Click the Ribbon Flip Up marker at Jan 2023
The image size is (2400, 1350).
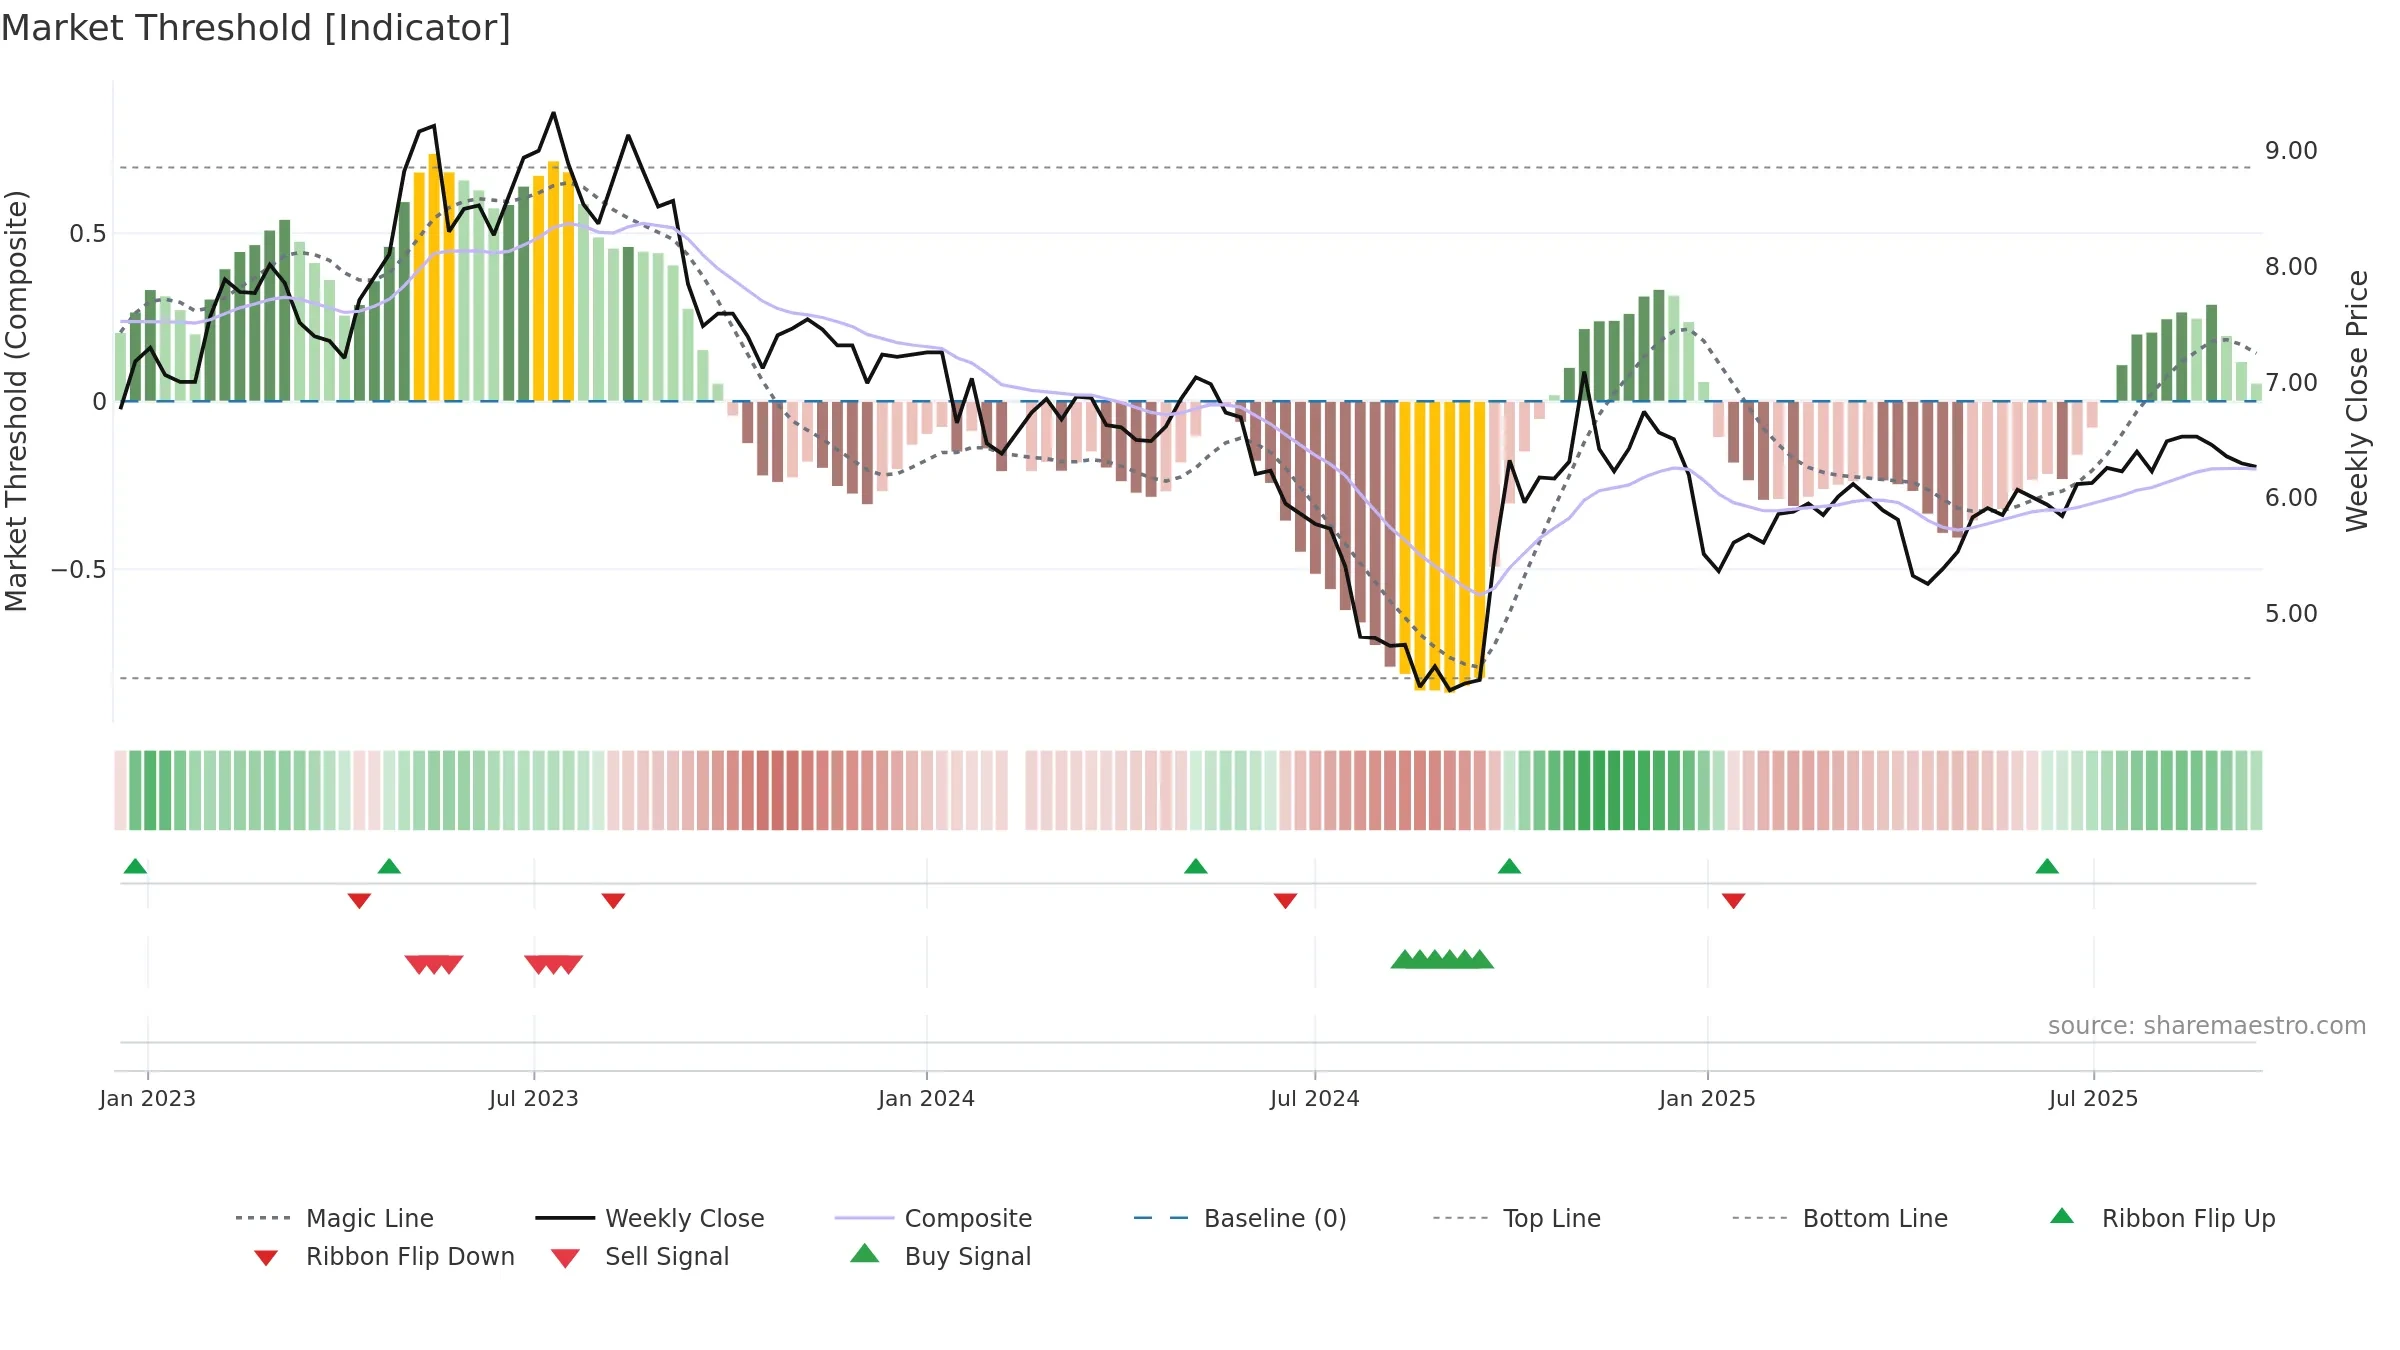(135, 866)
